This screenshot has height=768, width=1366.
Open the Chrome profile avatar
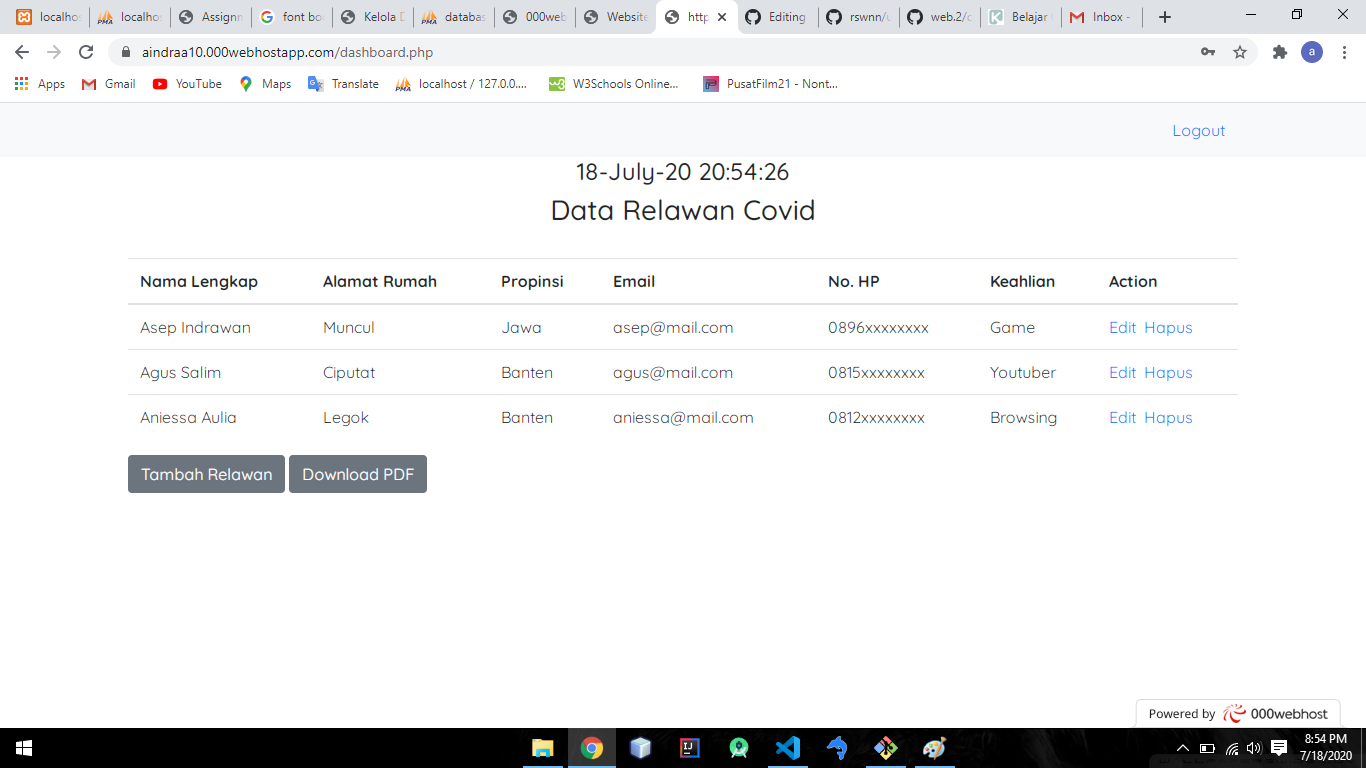coord(1312,51)
